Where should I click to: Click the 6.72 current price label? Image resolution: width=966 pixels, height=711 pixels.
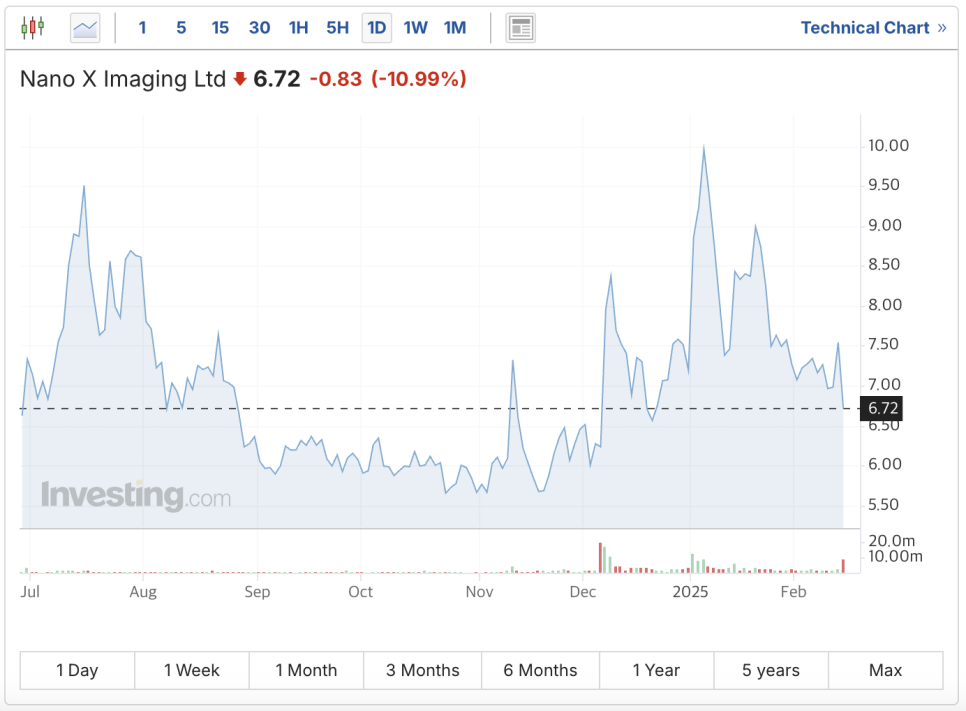tap(882, 408)
